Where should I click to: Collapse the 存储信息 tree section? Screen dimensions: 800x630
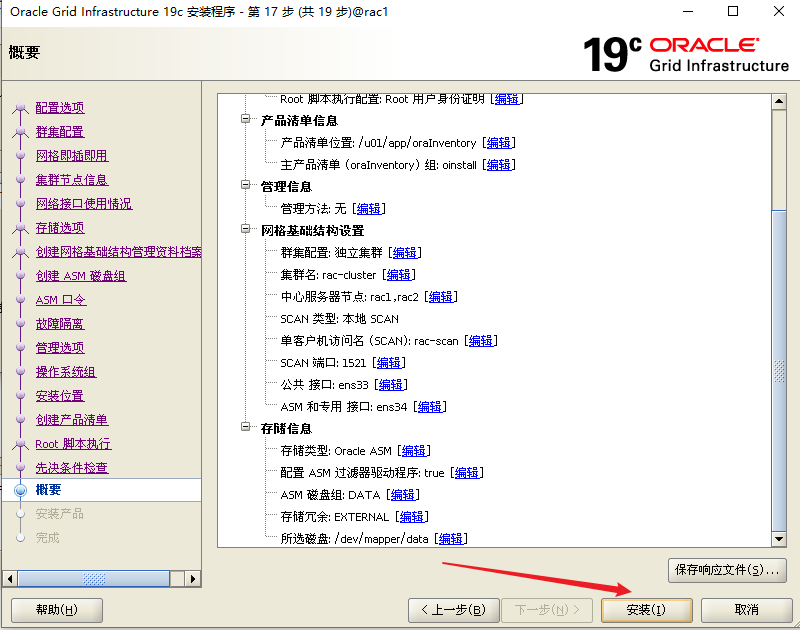[x=246, y=428]
